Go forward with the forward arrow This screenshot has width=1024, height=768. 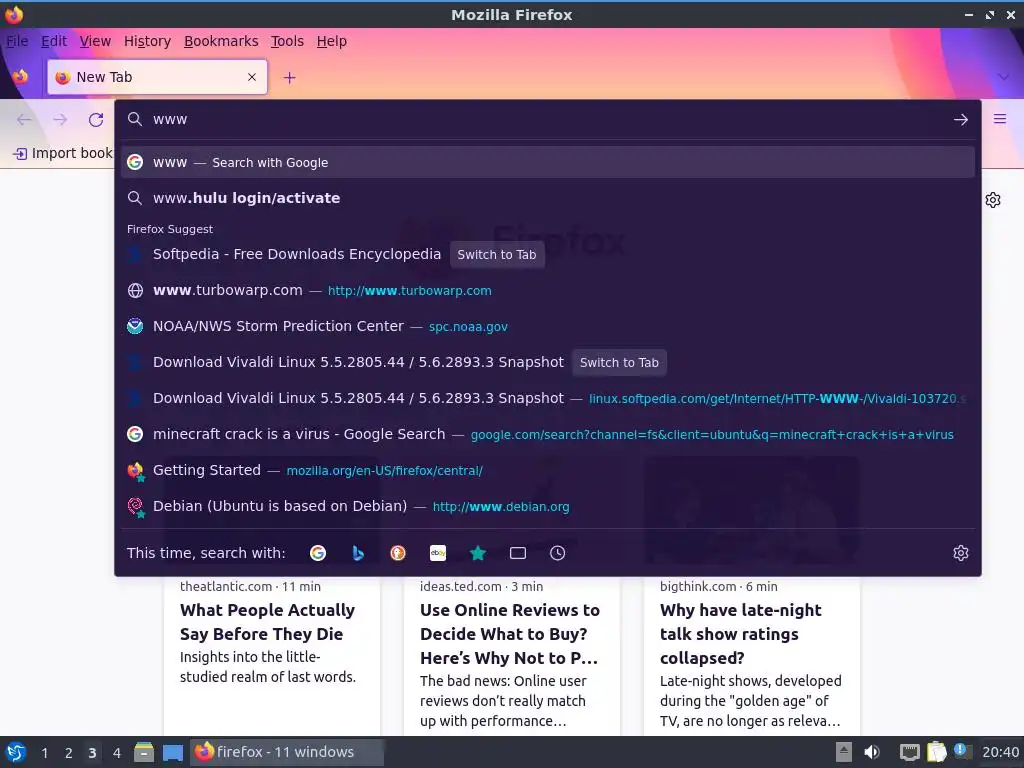click(x=60, y=120)
